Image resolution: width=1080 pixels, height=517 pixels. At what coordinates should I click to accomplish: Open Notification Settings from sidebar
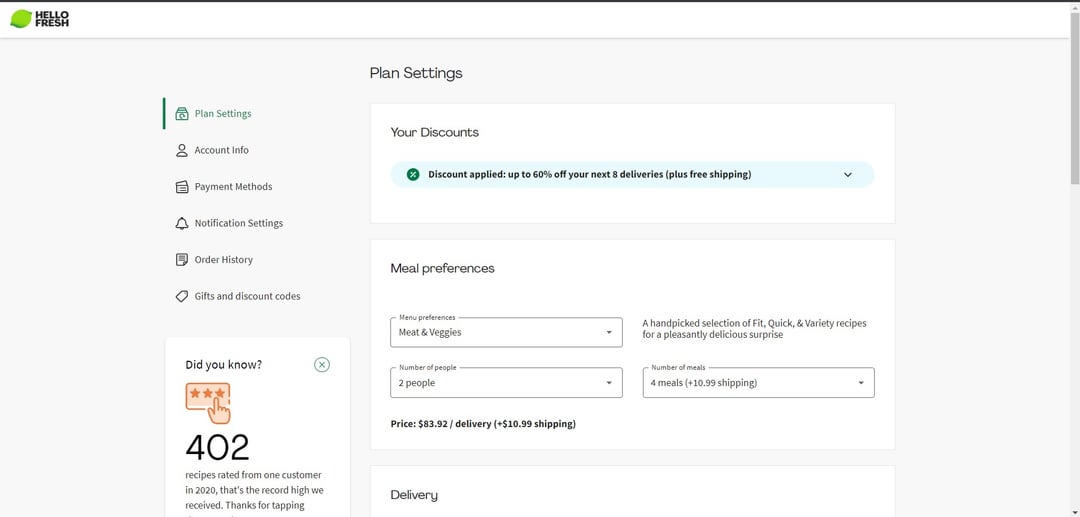238,223
